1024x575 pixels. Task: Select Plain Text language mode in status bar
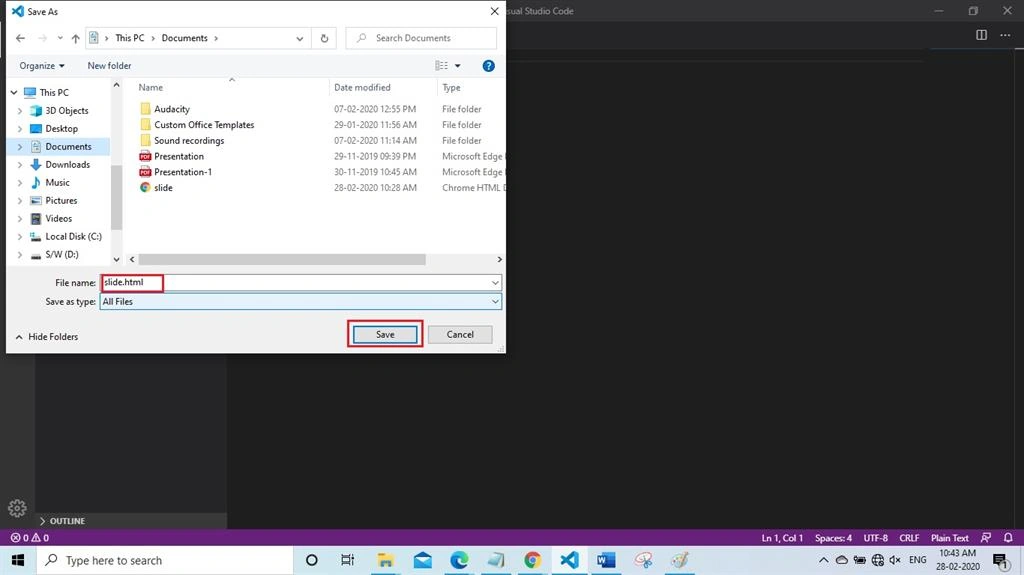(950, 538)
